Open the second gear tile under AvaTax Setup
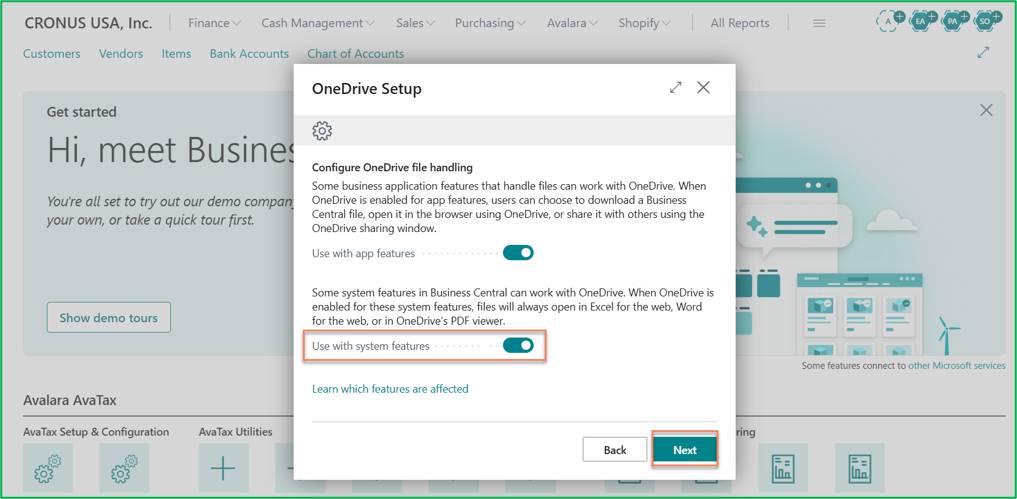Viewport: 1017px width, 499px height. coord(125,469)
